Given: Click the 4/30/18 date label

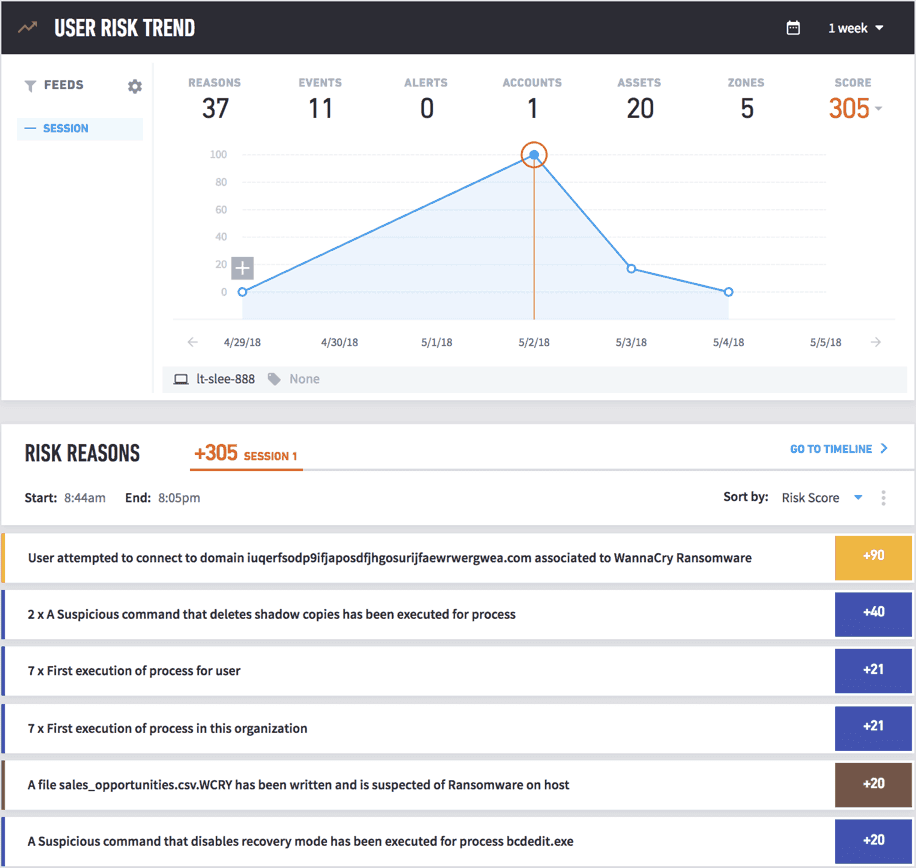Looking at the screenshot, I should [339, 342].
